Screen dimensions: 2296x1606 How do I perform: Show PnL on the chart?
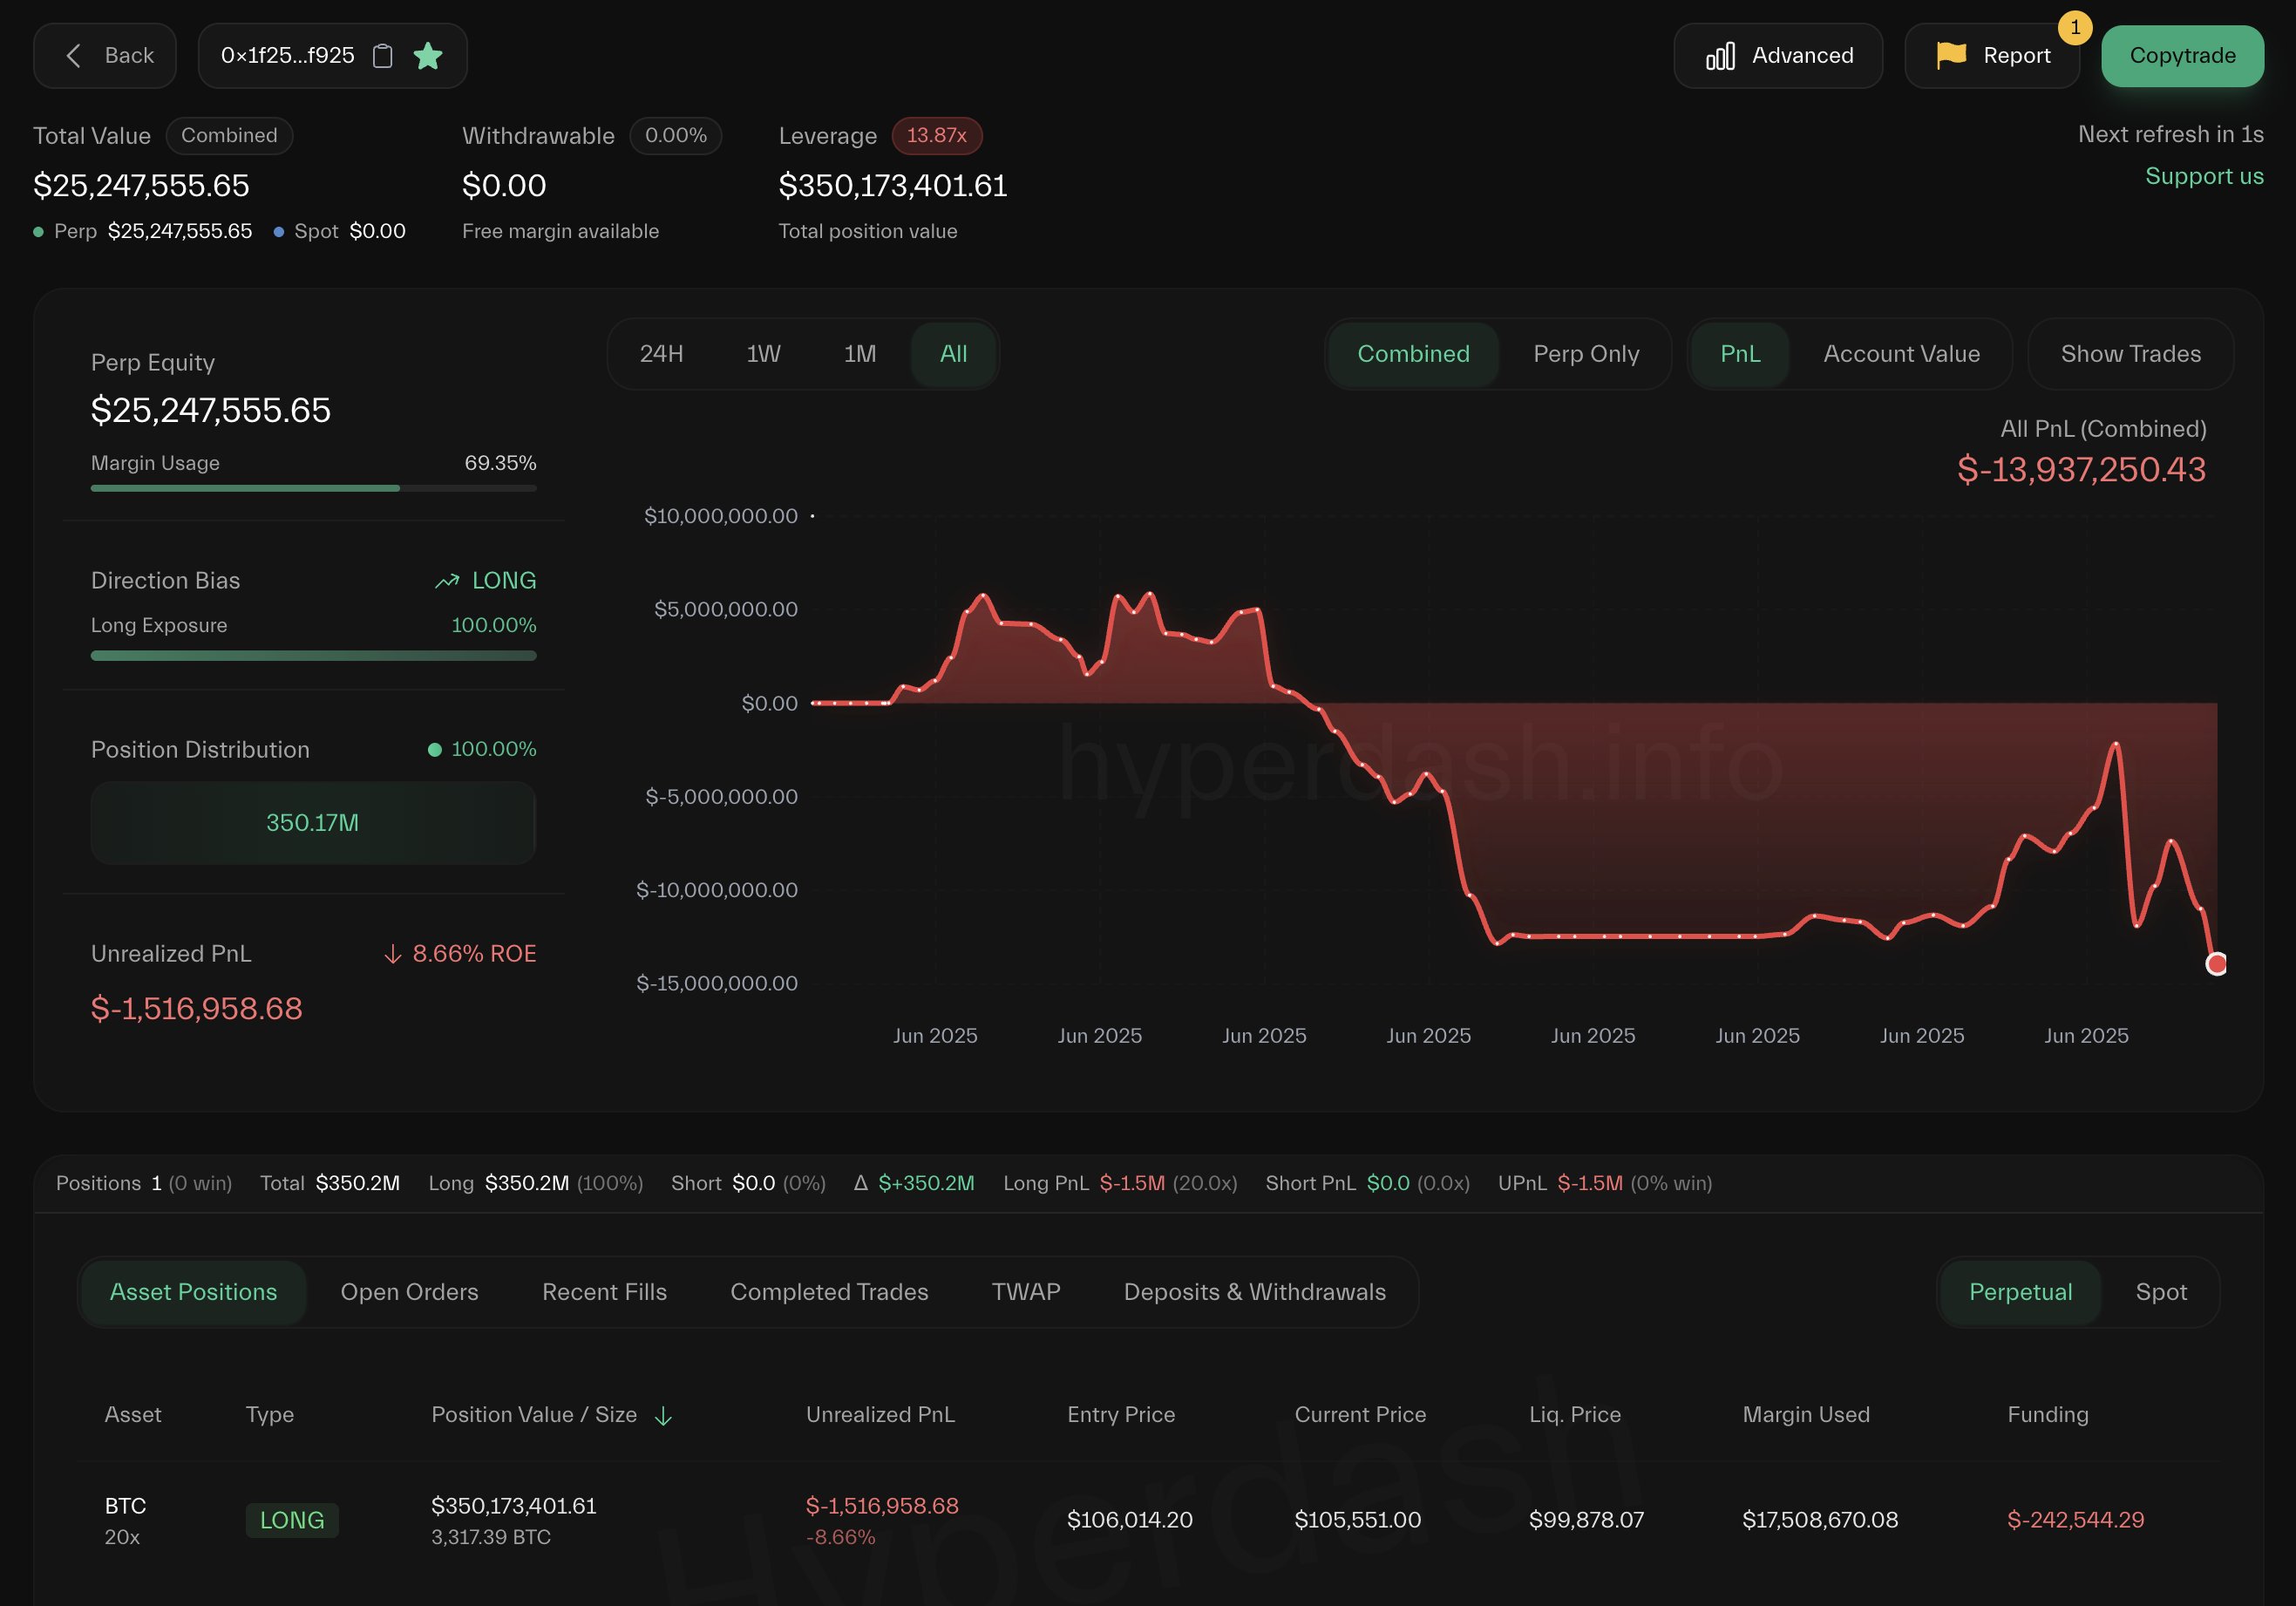tap(1740, 354)
